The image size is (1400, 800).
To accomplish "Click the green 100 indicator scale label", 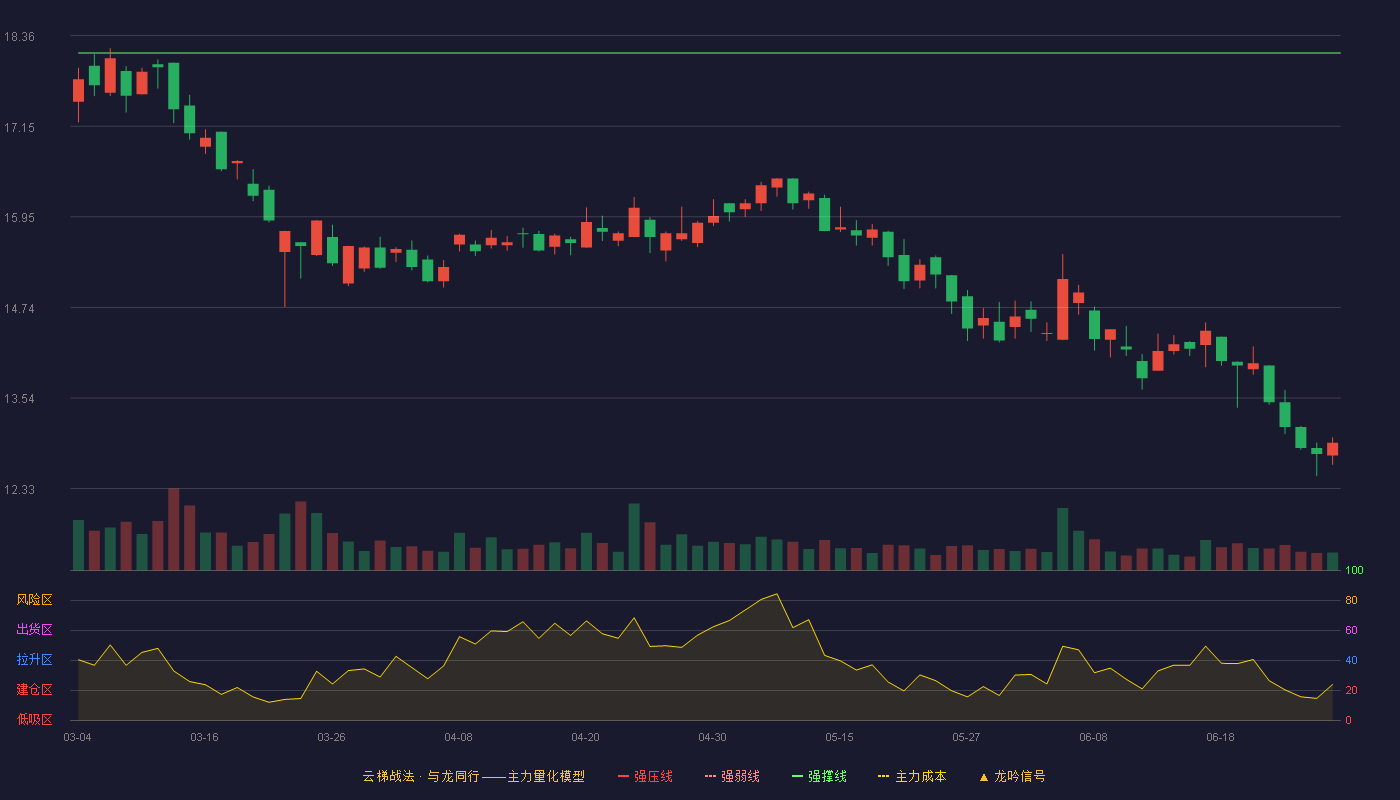I will point(1355,571).
